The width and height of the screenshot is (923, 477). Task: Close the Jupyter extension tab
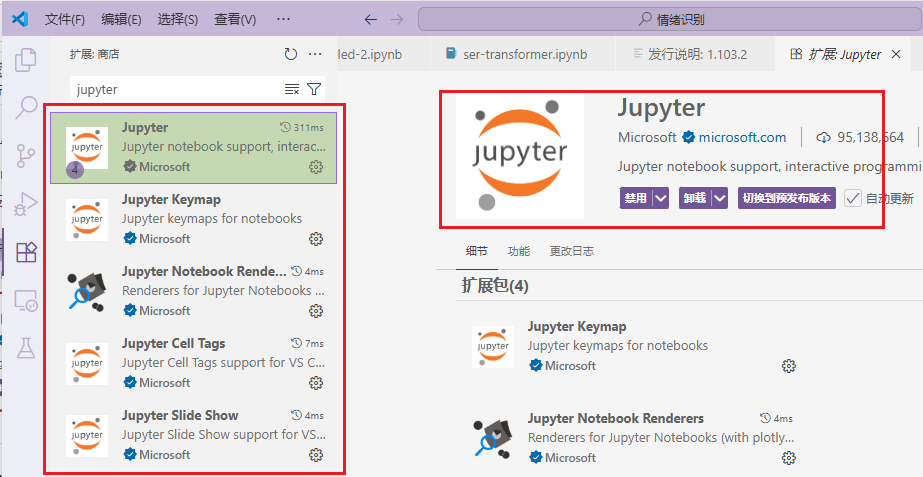click(896, 54)
